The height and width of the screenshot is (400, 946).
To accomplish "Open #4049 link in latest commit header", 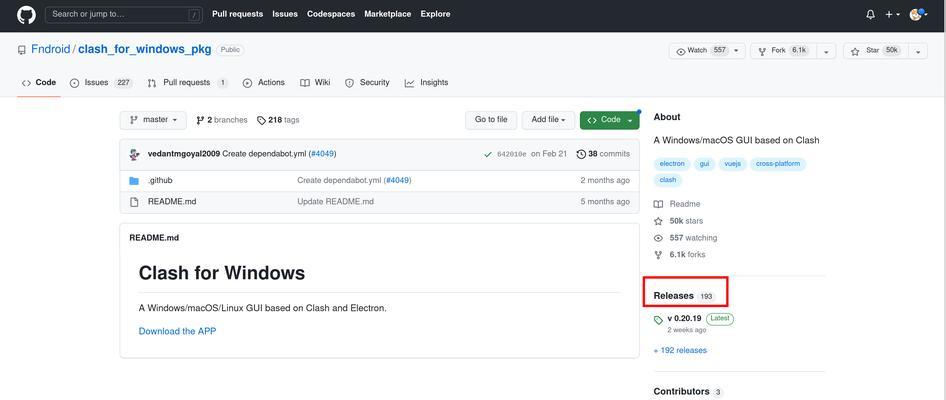I will pos(322,154).
